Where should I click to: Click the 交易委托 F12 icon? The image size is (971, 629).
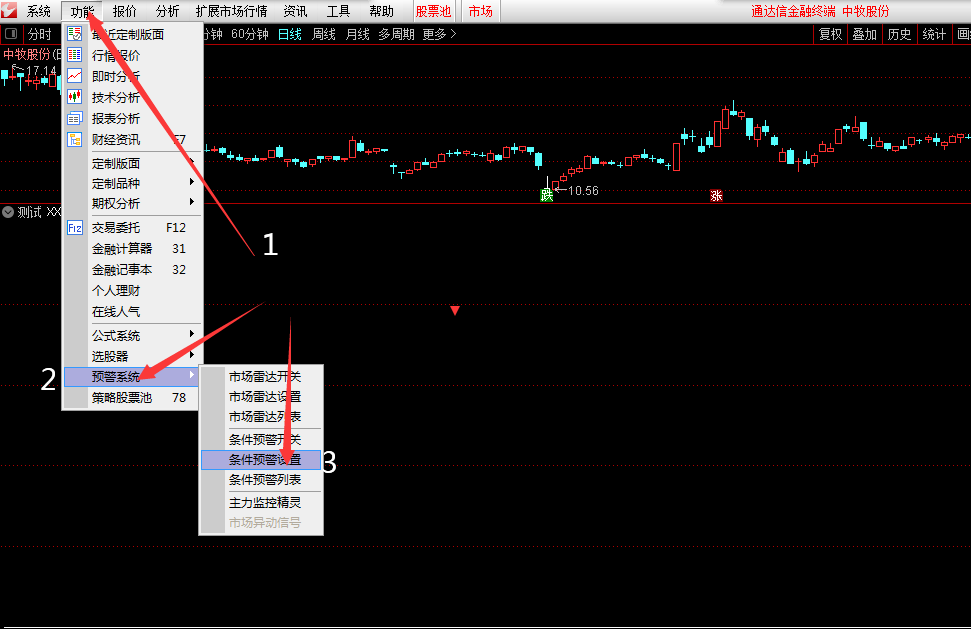point(74,227)
